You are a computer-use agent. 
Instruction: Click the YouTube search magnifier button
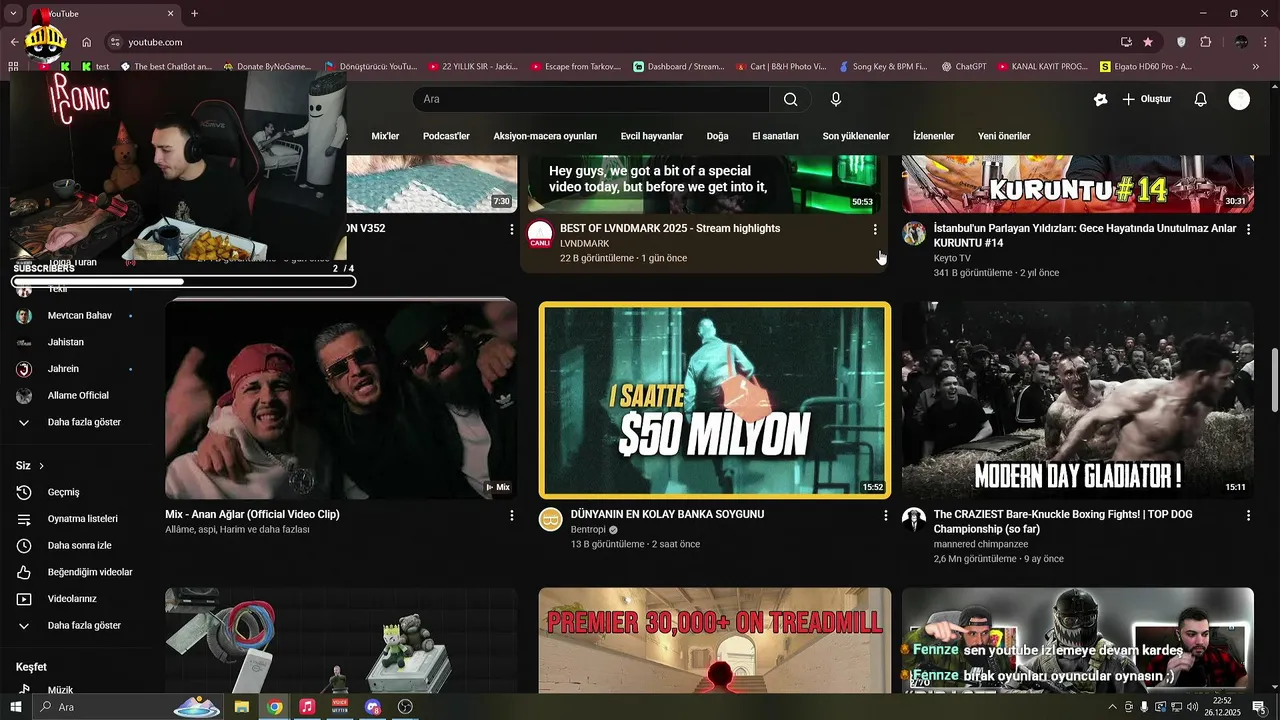790,99
